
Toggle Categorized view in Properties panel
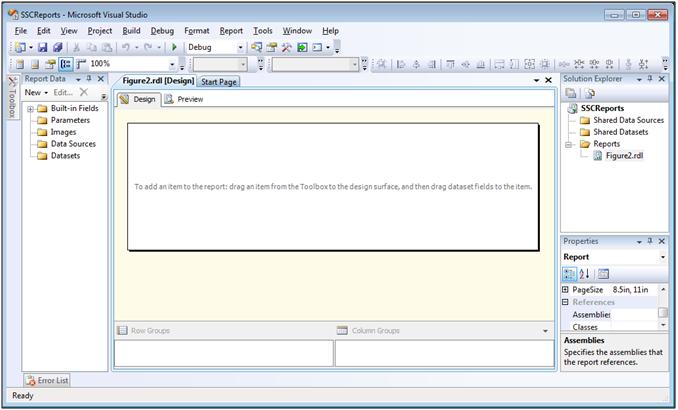569,274
